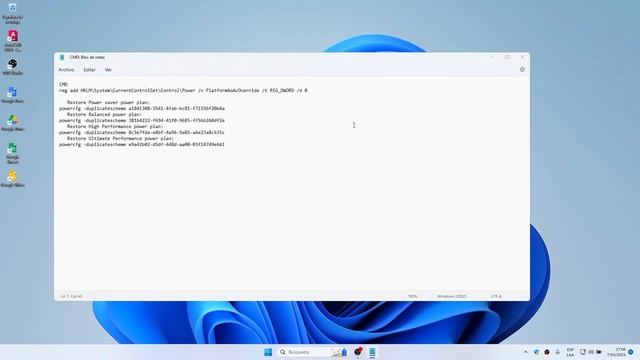Screen dimensions: 640x360
Task: Select the Google Docs desktop shortcut
Action: pos(13,95)
